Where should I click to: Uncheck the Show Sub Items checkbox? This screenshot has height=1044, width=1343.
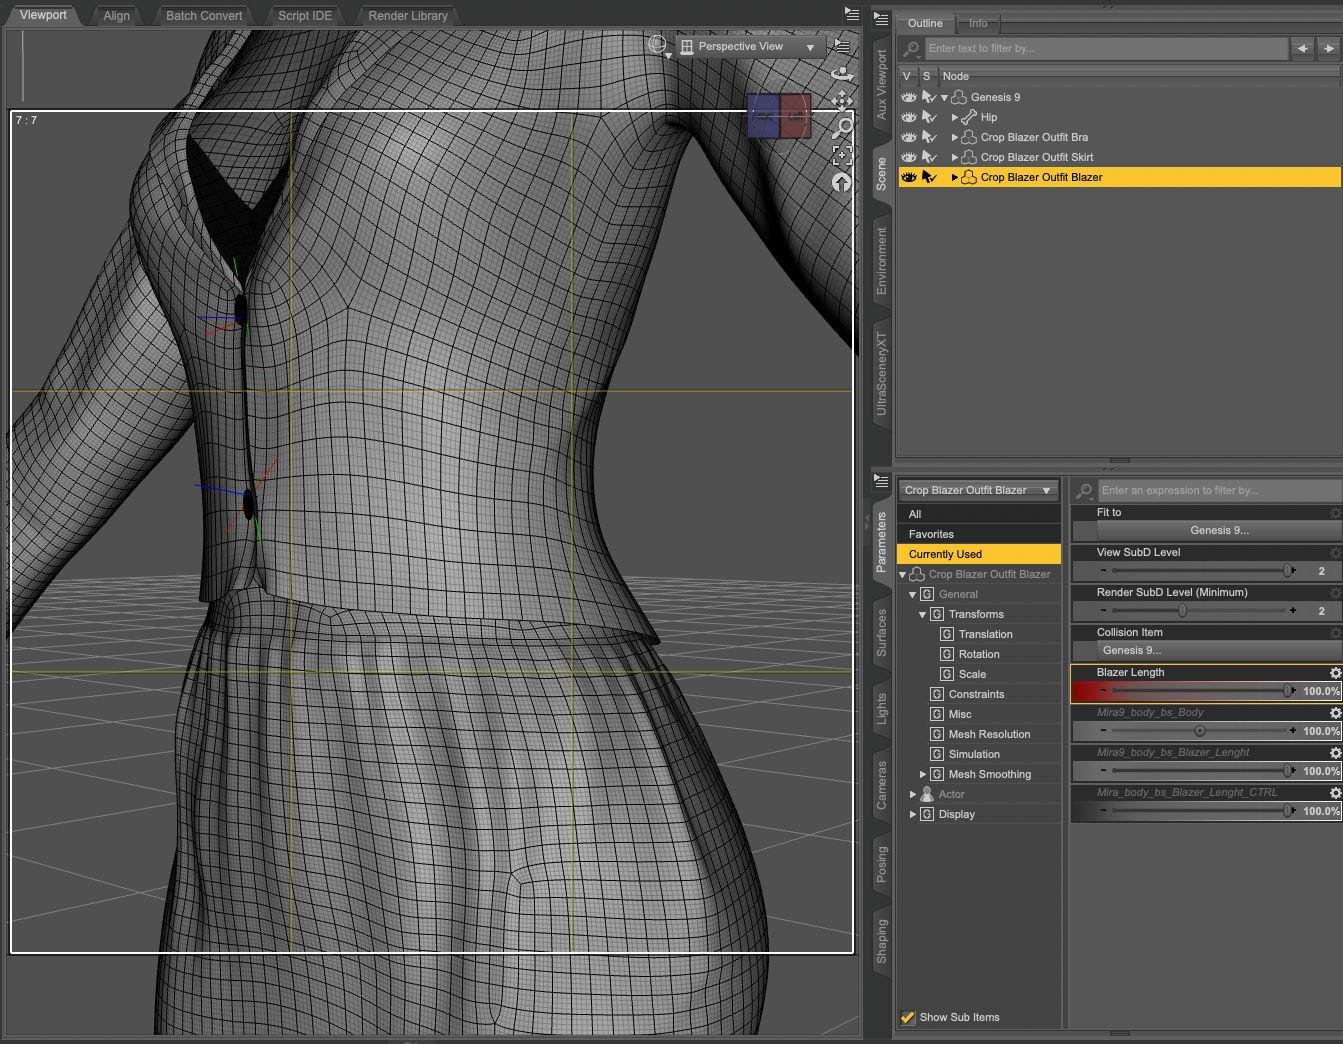pos(908,1017)
